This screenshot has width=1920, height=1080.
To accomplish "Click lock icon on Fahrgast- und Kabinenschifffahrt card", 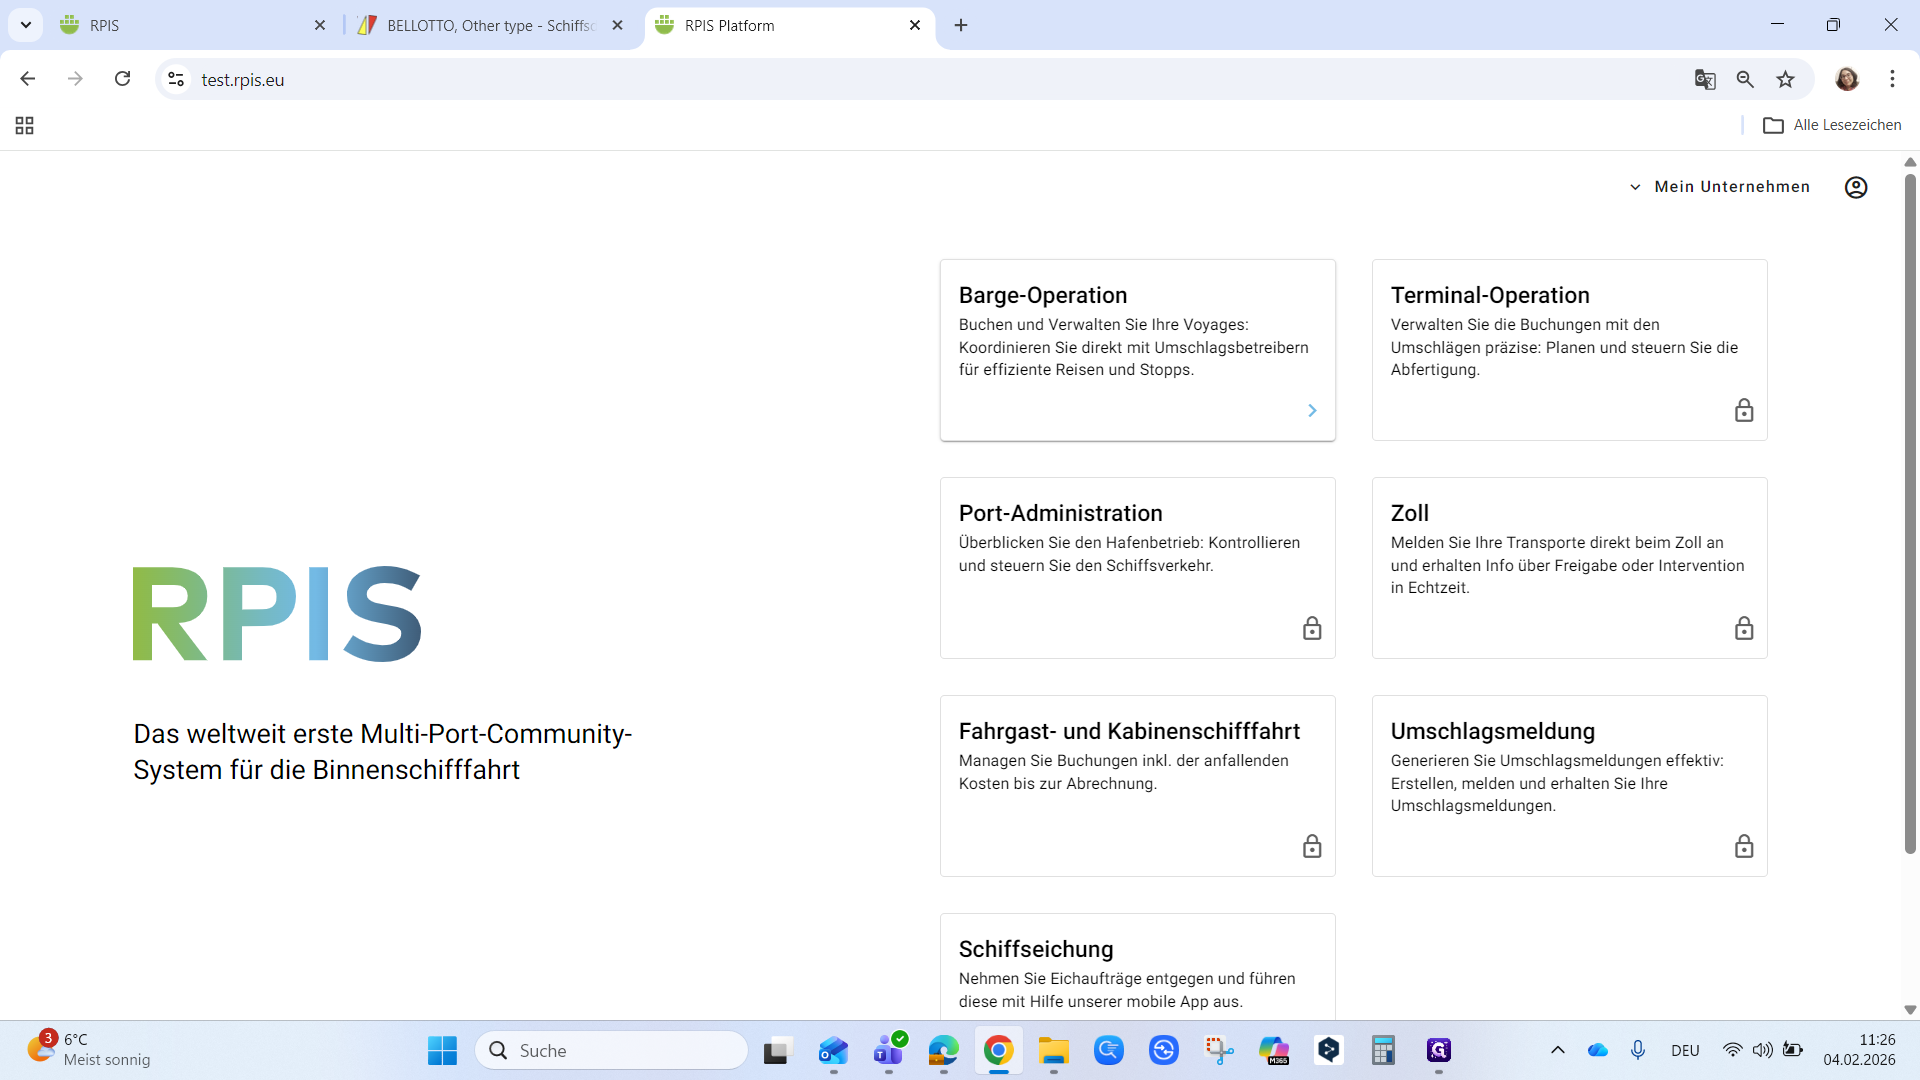I will pos(1312,847).
